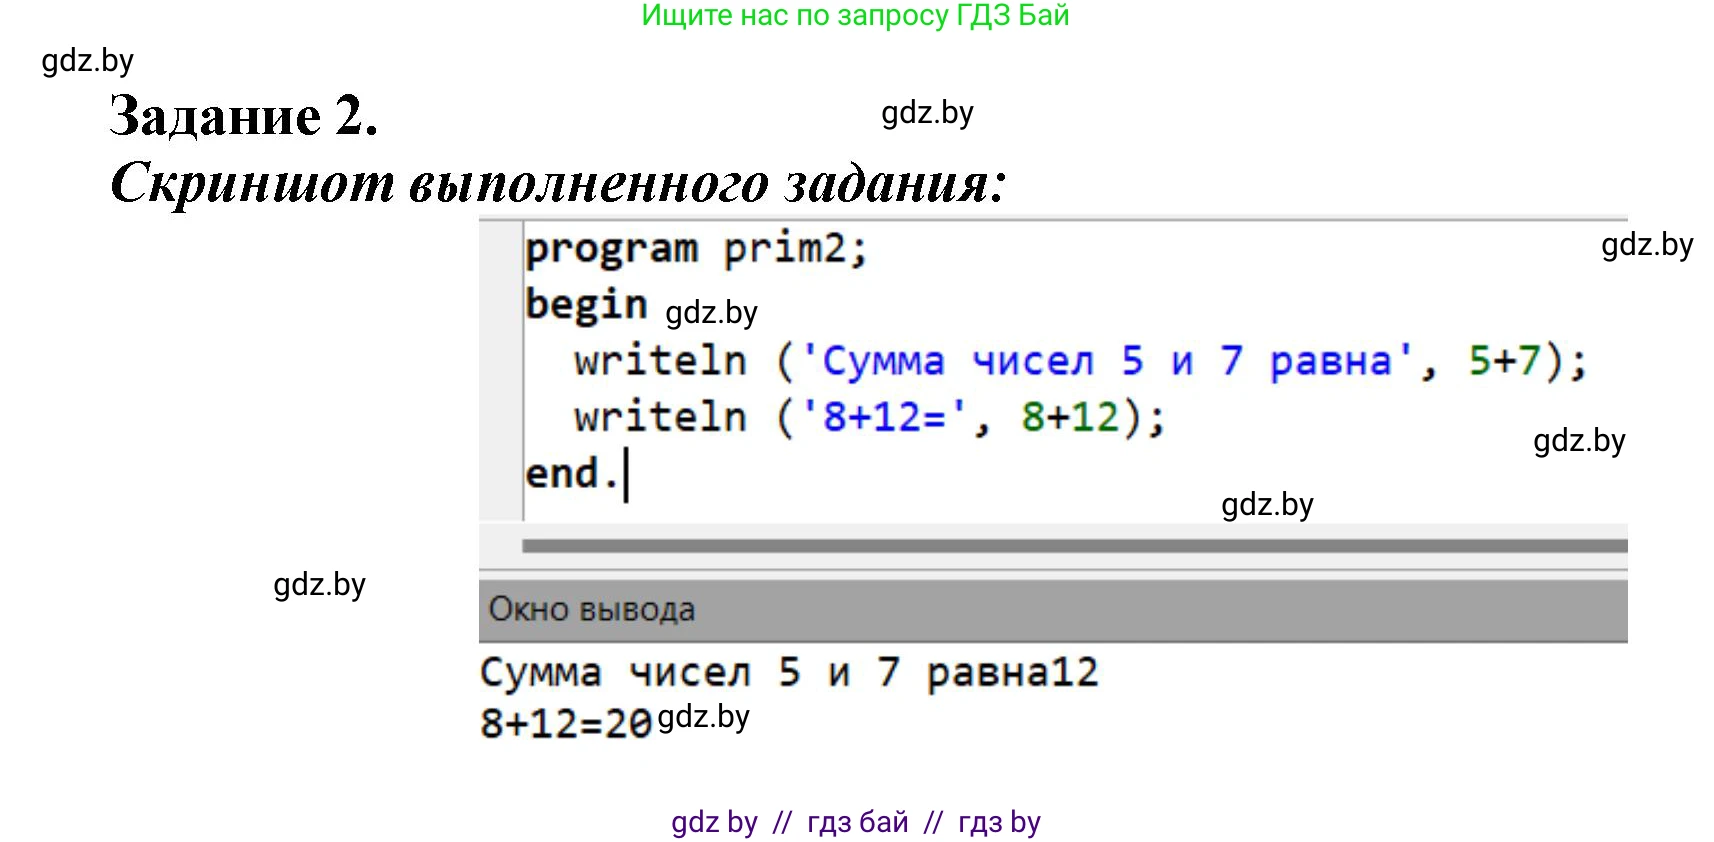The height and width of the screenshot is (842, 1714).
Task: Click the green "Ищите нас по запросу ГДЗ Бай" text
Action: [x=855, y=16]
